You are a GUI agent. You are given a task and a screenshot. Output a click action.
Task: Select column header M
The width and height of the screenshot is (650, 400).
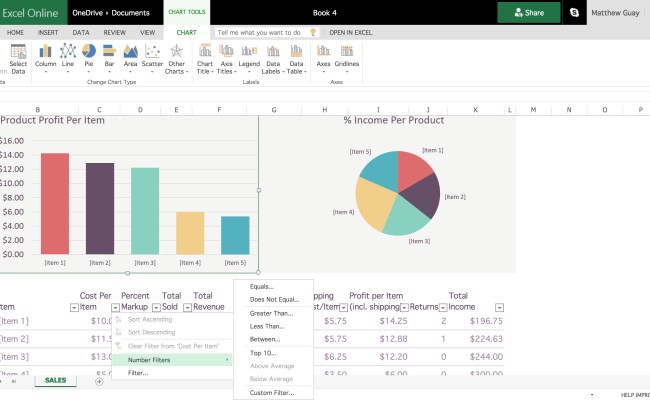point(533,110)
